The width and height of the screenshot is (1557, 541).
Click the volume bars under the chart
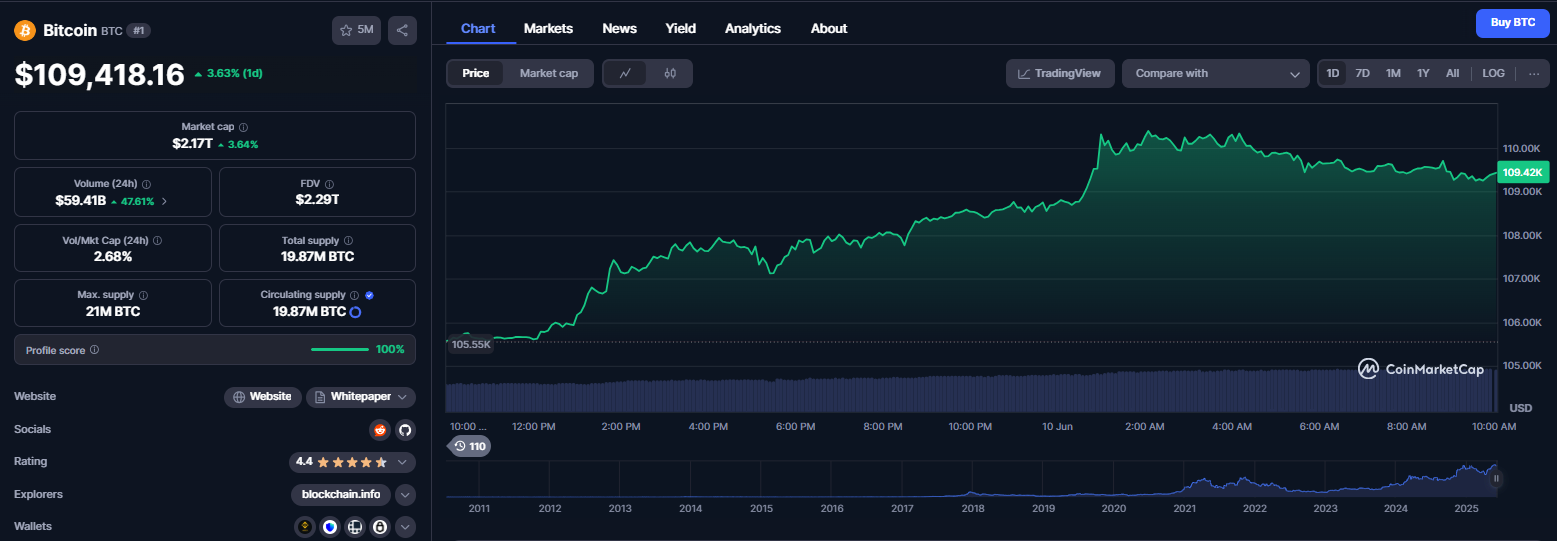970,391
